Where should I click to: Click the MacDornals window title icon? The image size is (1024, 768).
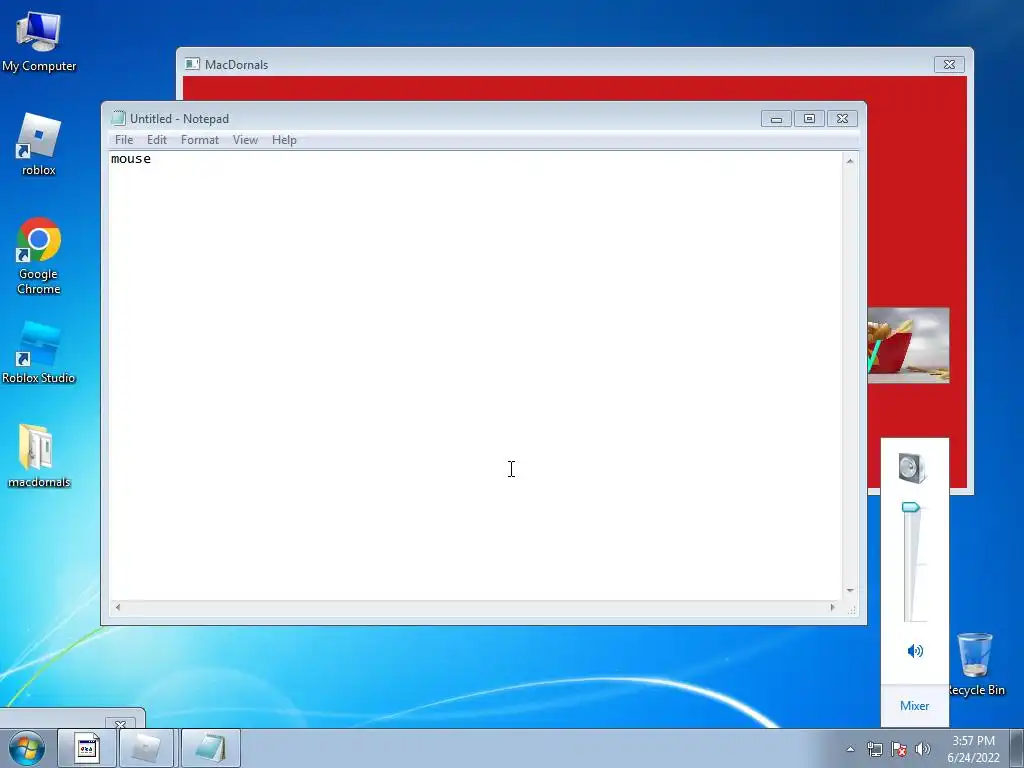point(192,64)
